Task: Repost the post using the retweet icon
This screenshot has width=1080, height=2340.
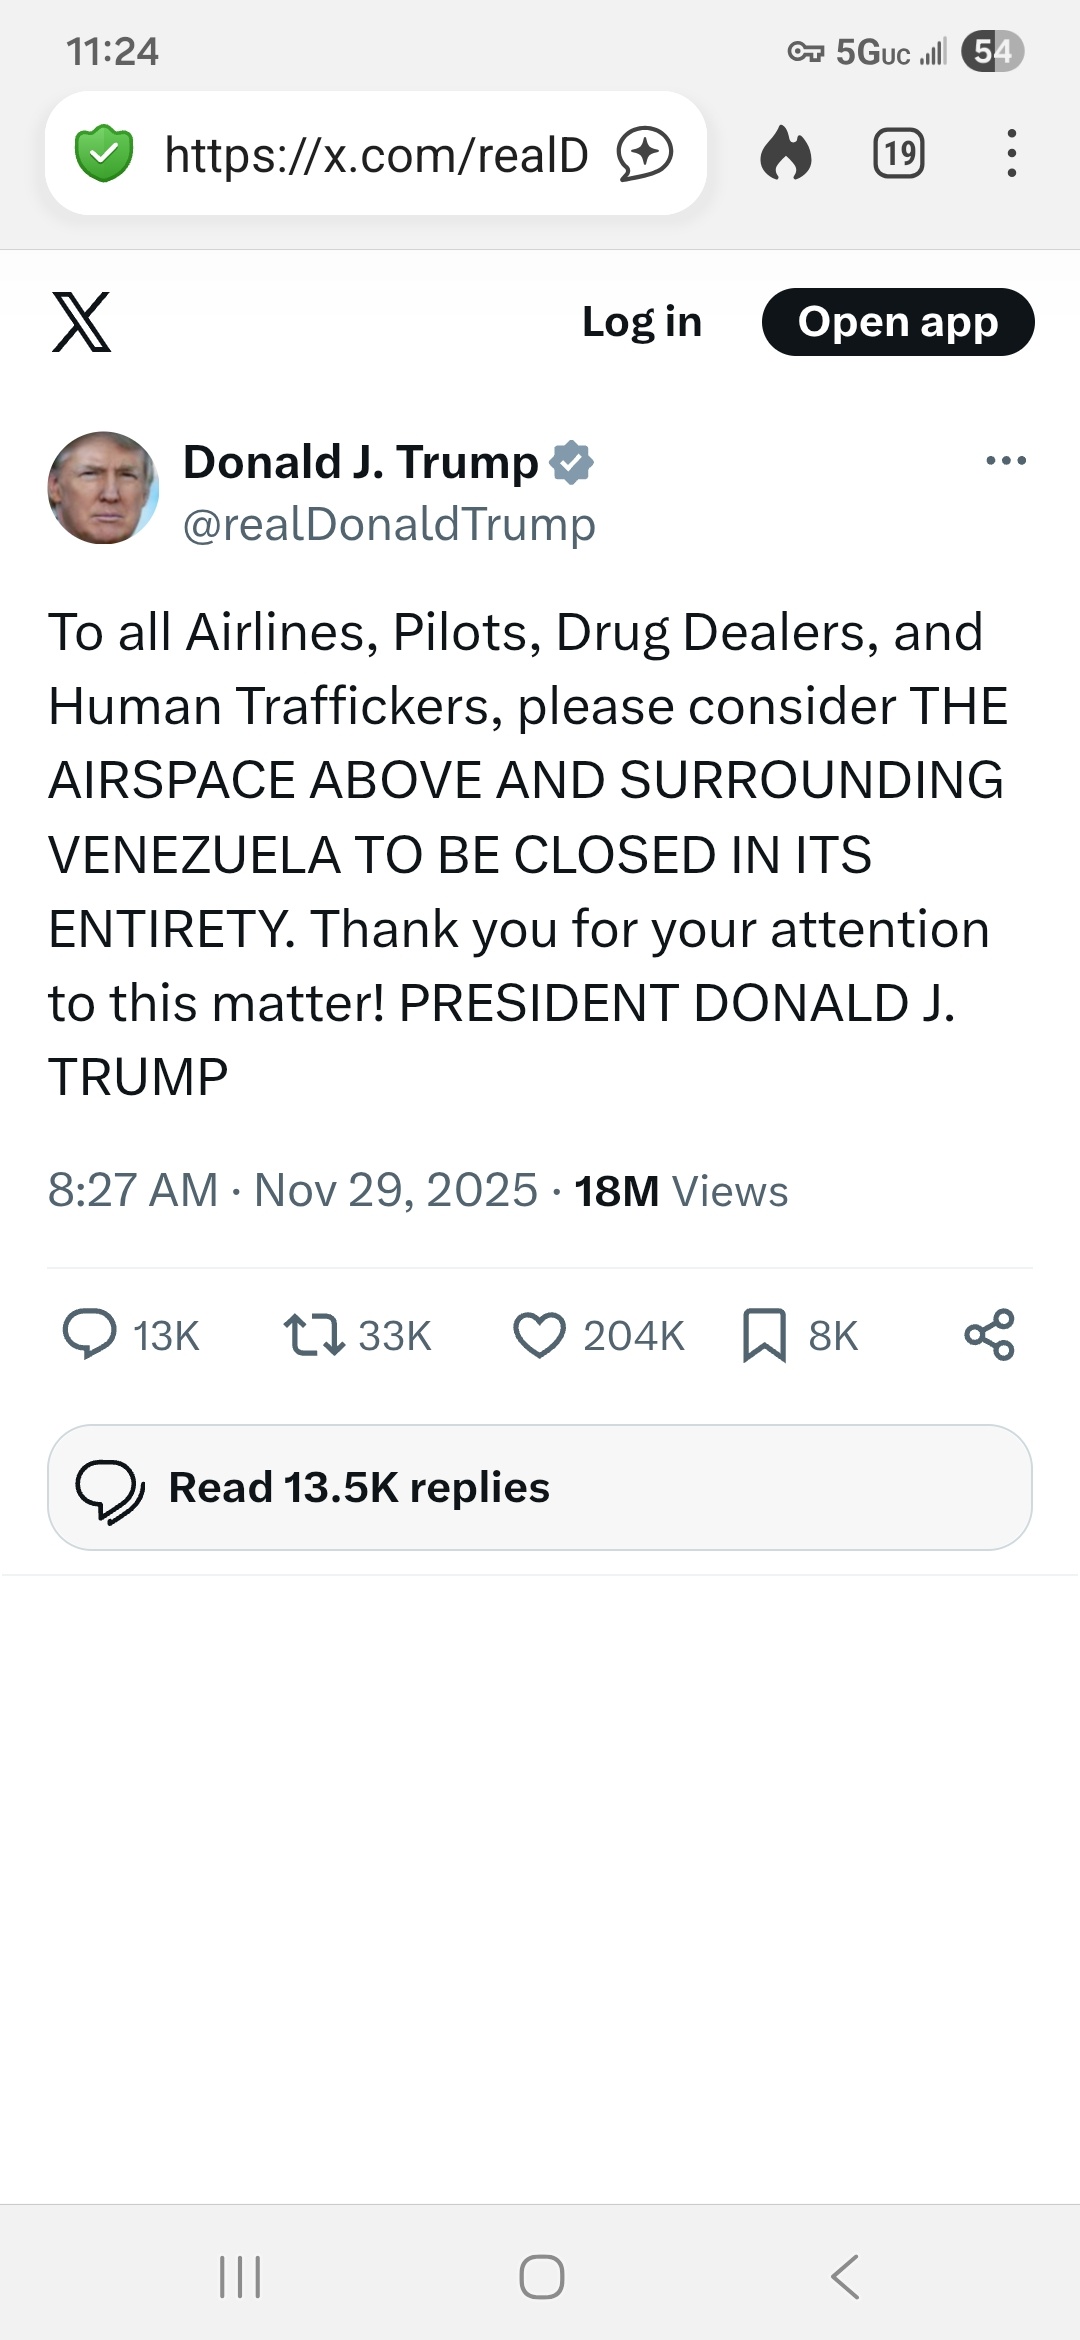Action: (314, 1335)
